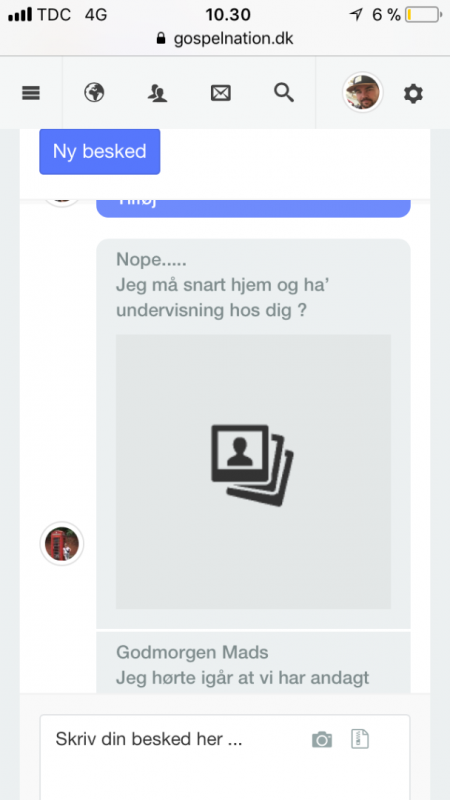Tap the zip file attachment icon
Viewport: 450px width, 800px height.
(x=360, y=739)
